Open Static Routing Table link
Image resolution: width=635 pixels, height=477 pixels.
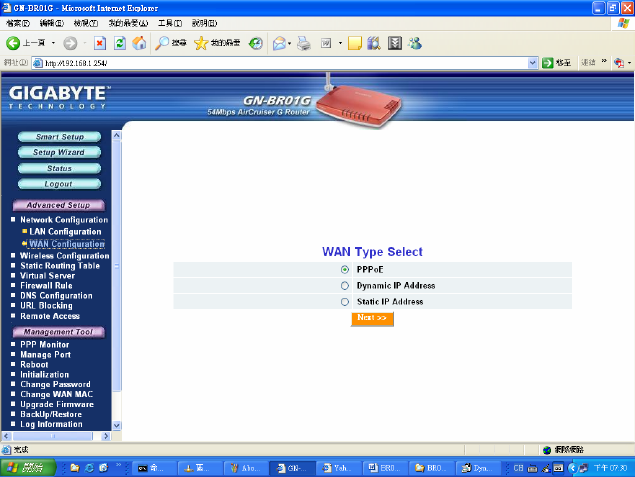pyautogui.click(x=60, y=266)
